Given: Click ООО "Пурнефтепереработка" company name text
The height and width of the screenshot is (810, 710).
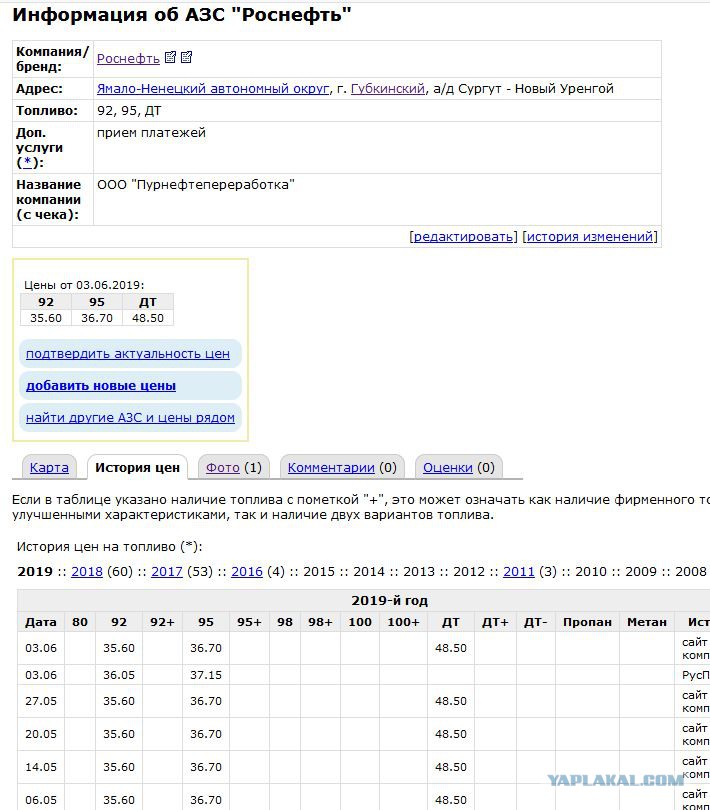Looking at the screenshot, I should [196, 185].
